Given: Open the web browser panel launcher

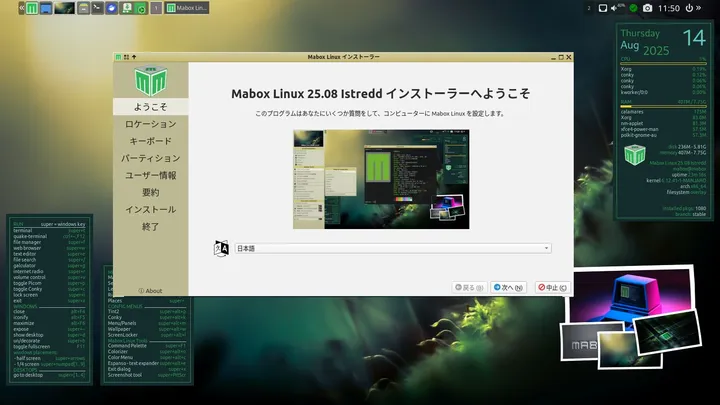Looking at the screenshot, I should click(111, 8).
